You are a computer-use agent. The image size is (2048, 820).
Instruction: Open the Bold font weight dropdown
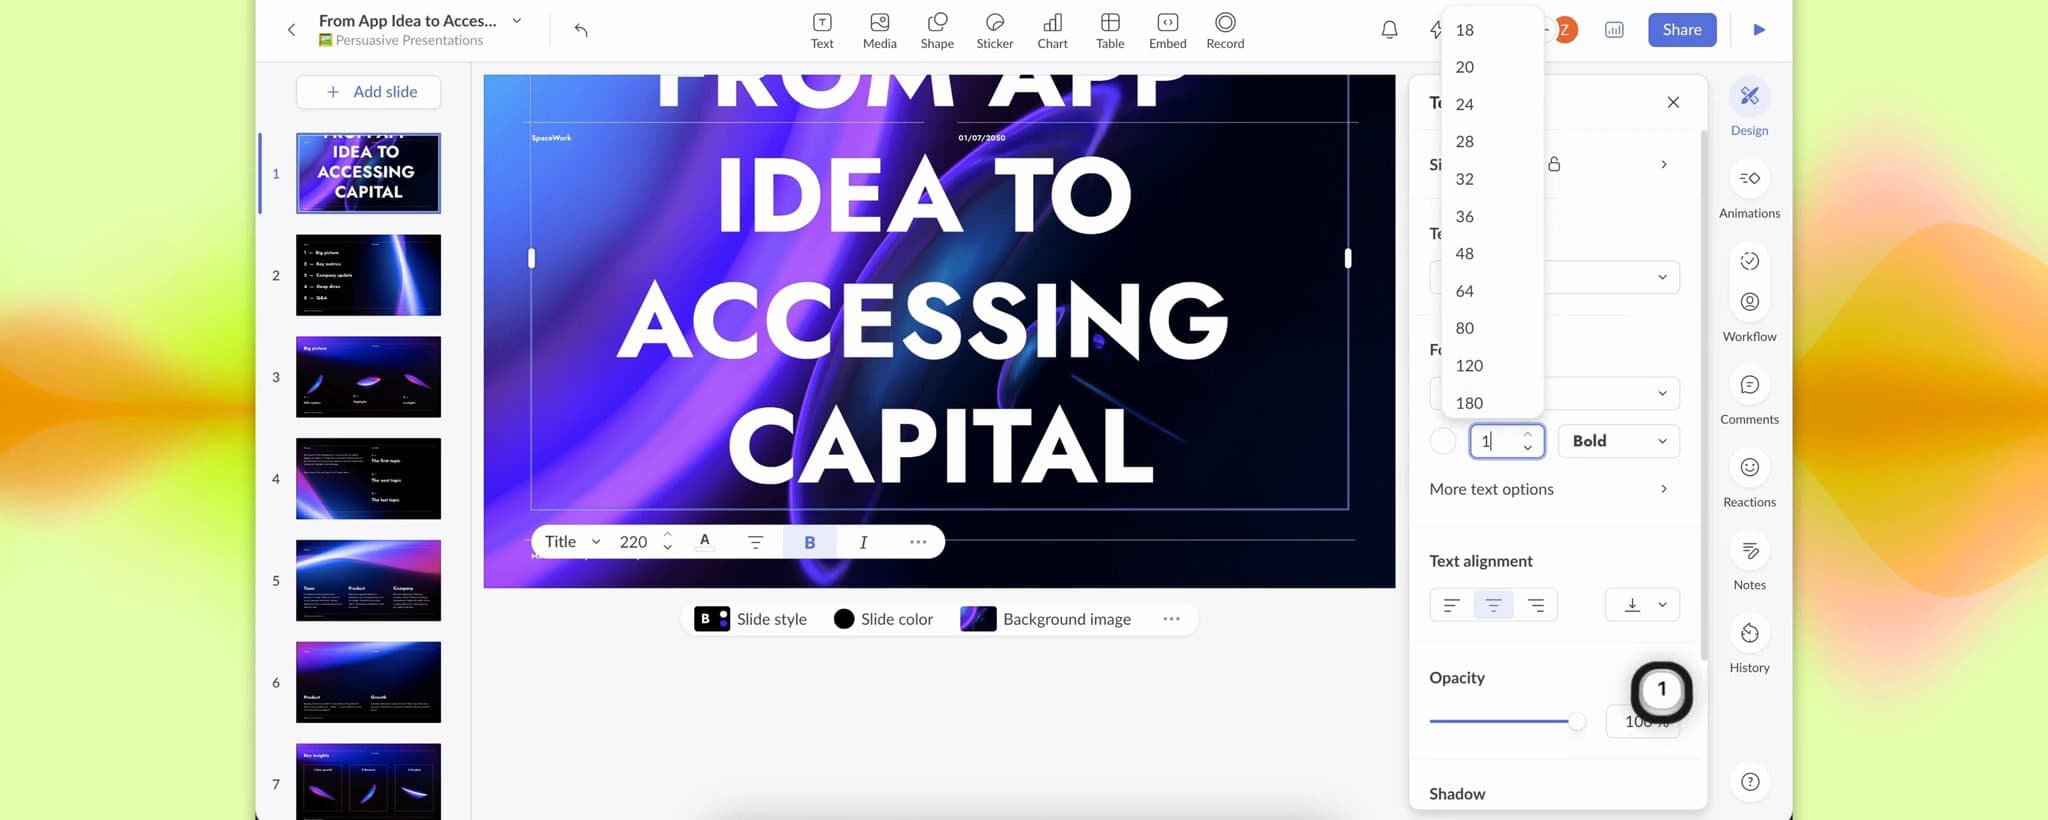click(1618, 441)
